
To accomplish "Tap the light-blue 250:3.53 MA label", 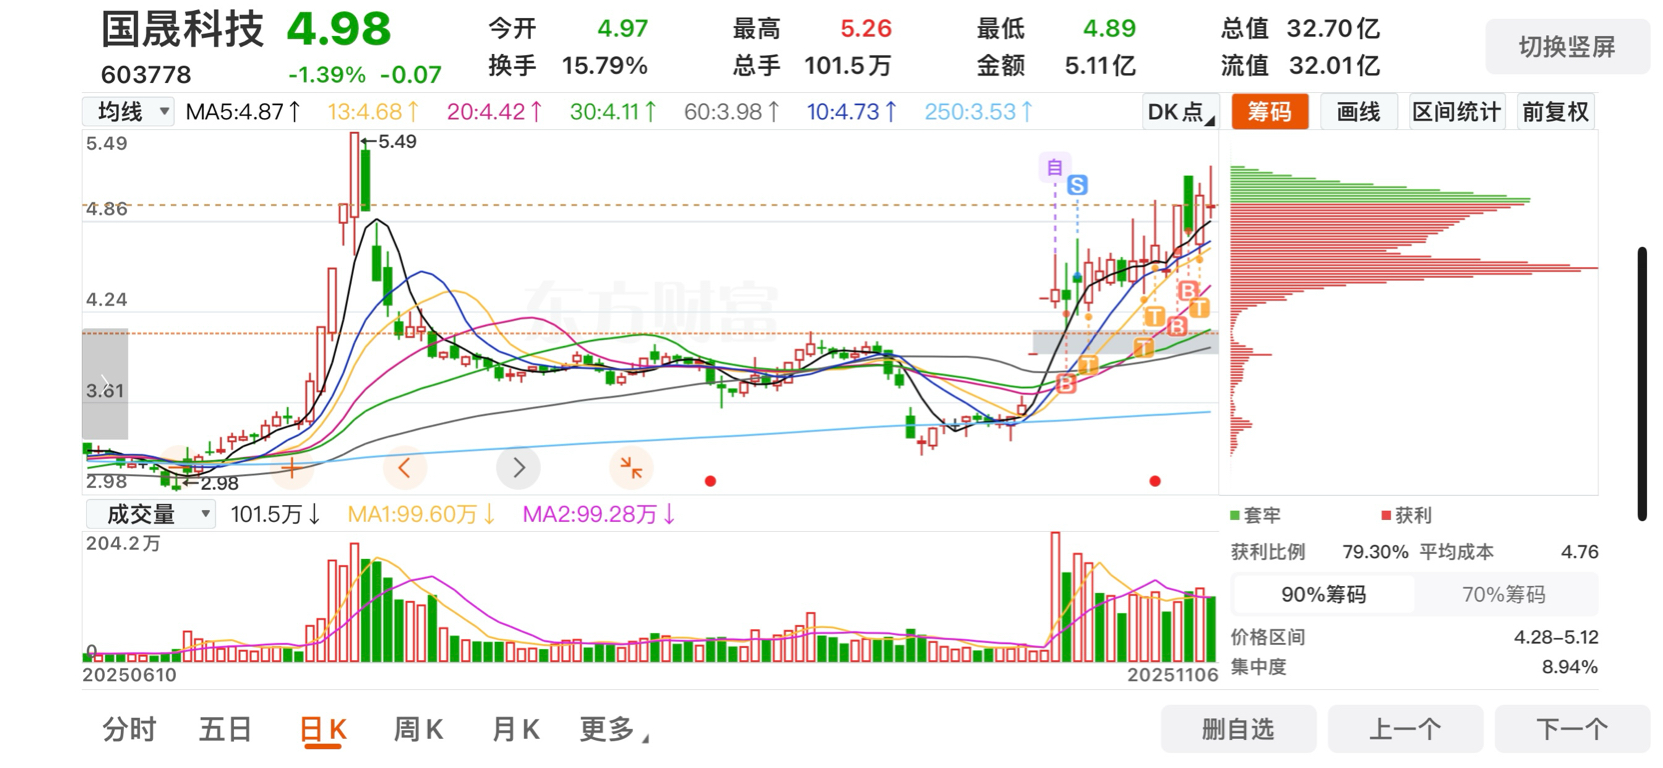I will (978, 112).
